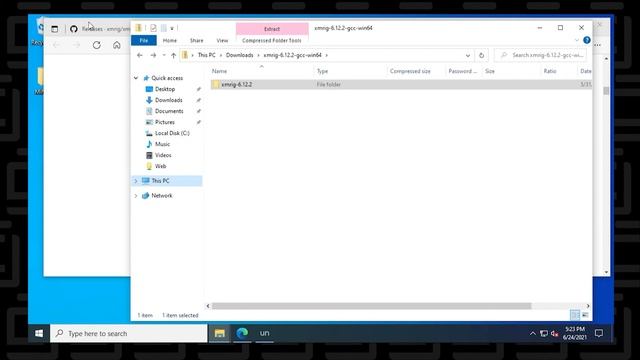Click This PC in the address path
640x360 pixels.
pos(207,55)
